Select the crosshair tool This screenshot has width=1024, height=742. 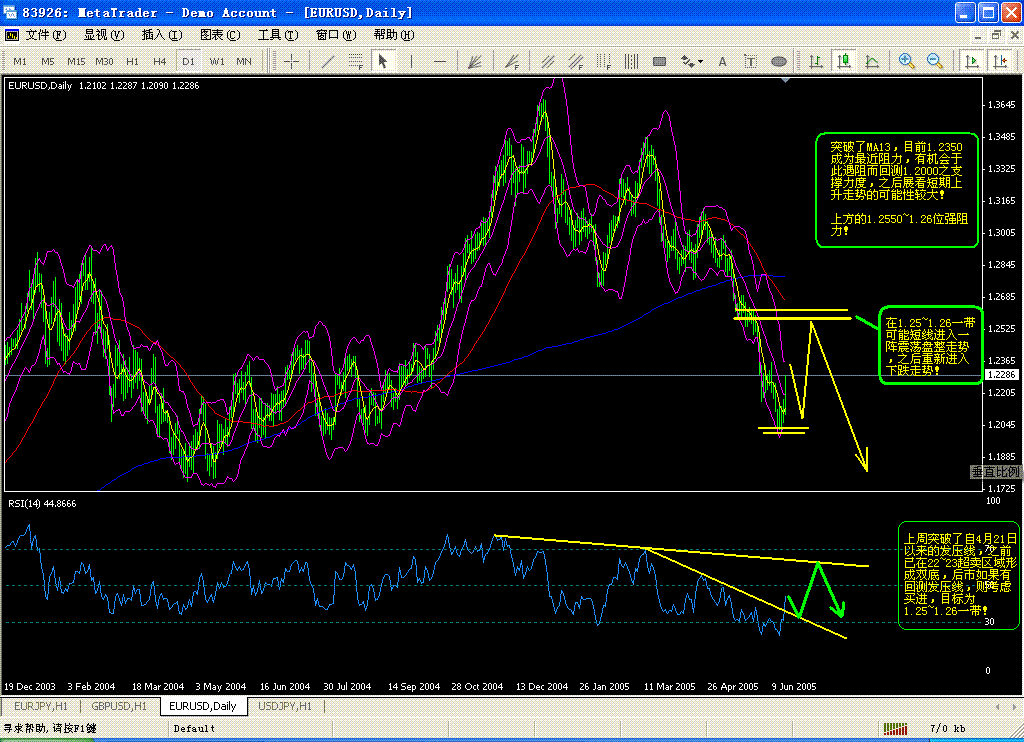point(291,61)
